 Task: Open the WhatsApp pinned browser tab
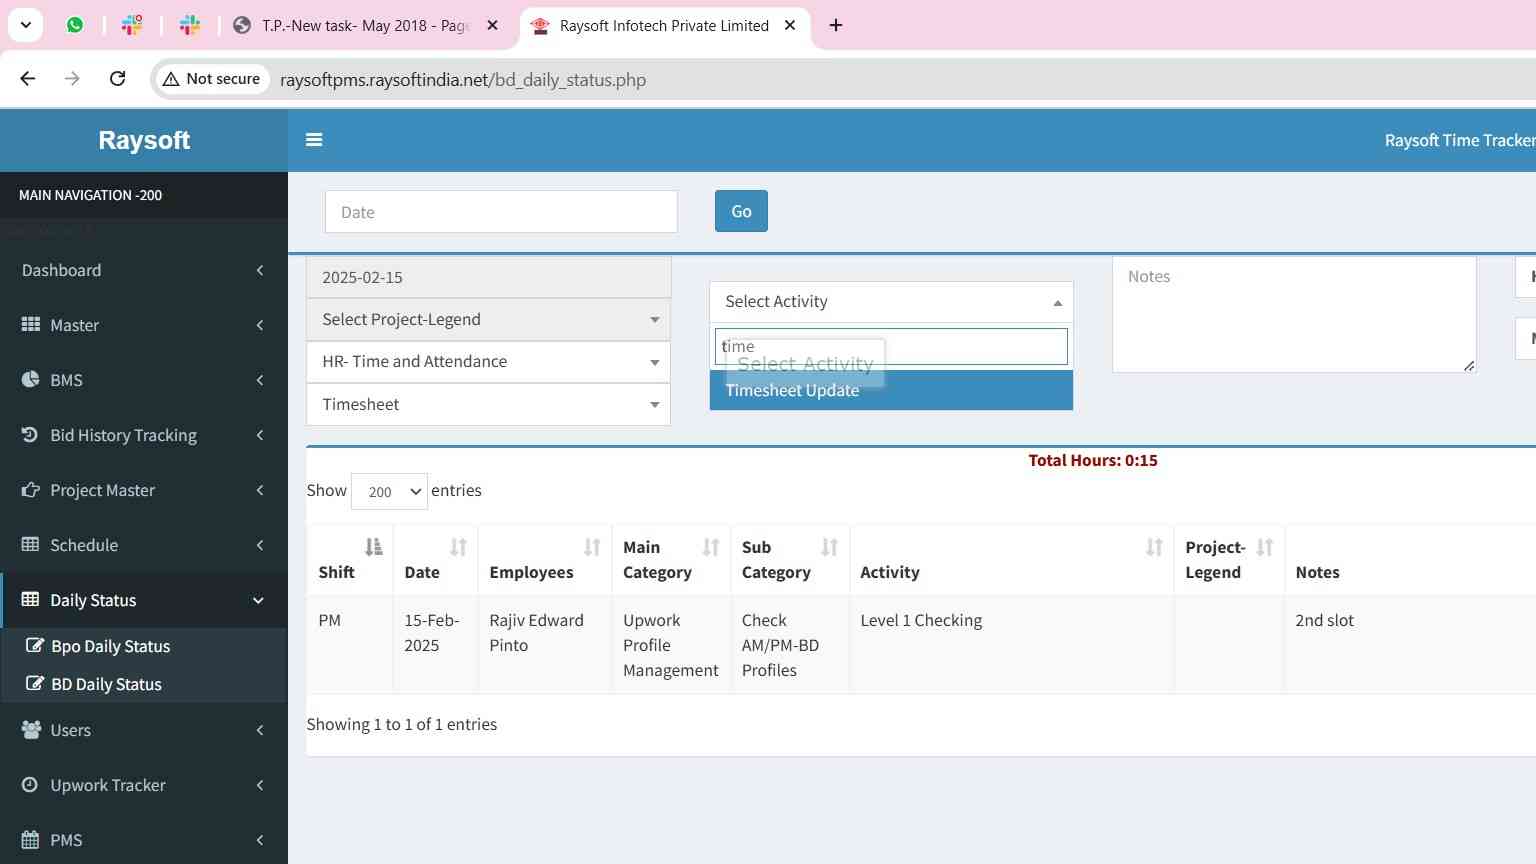coord(75,25)
